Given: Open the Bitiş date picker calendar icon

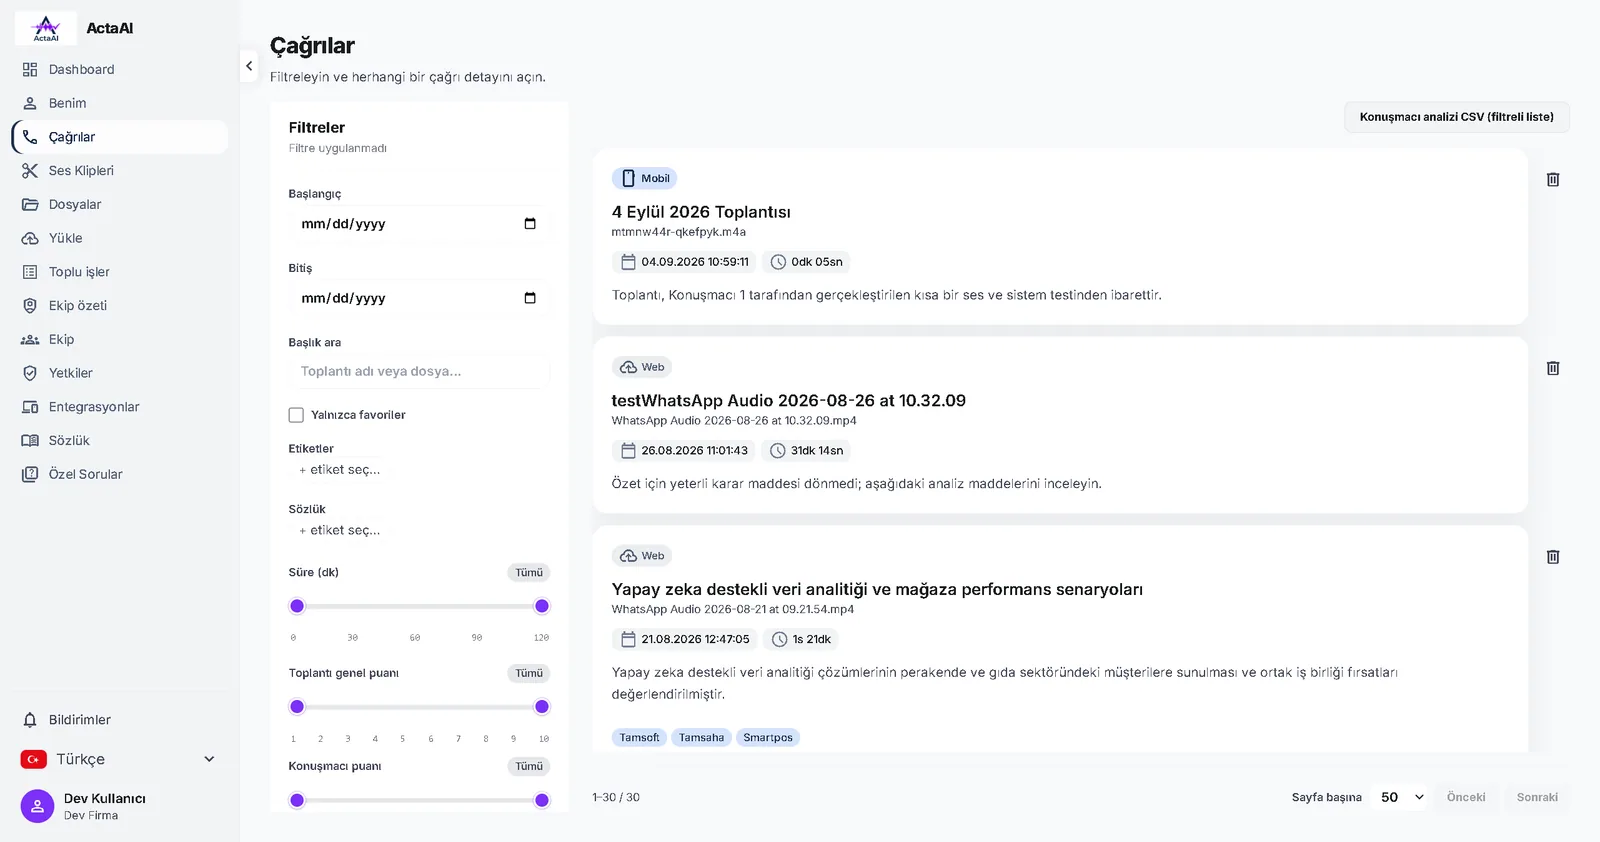Looking at the screenshot, I should [x=530, y=298].
